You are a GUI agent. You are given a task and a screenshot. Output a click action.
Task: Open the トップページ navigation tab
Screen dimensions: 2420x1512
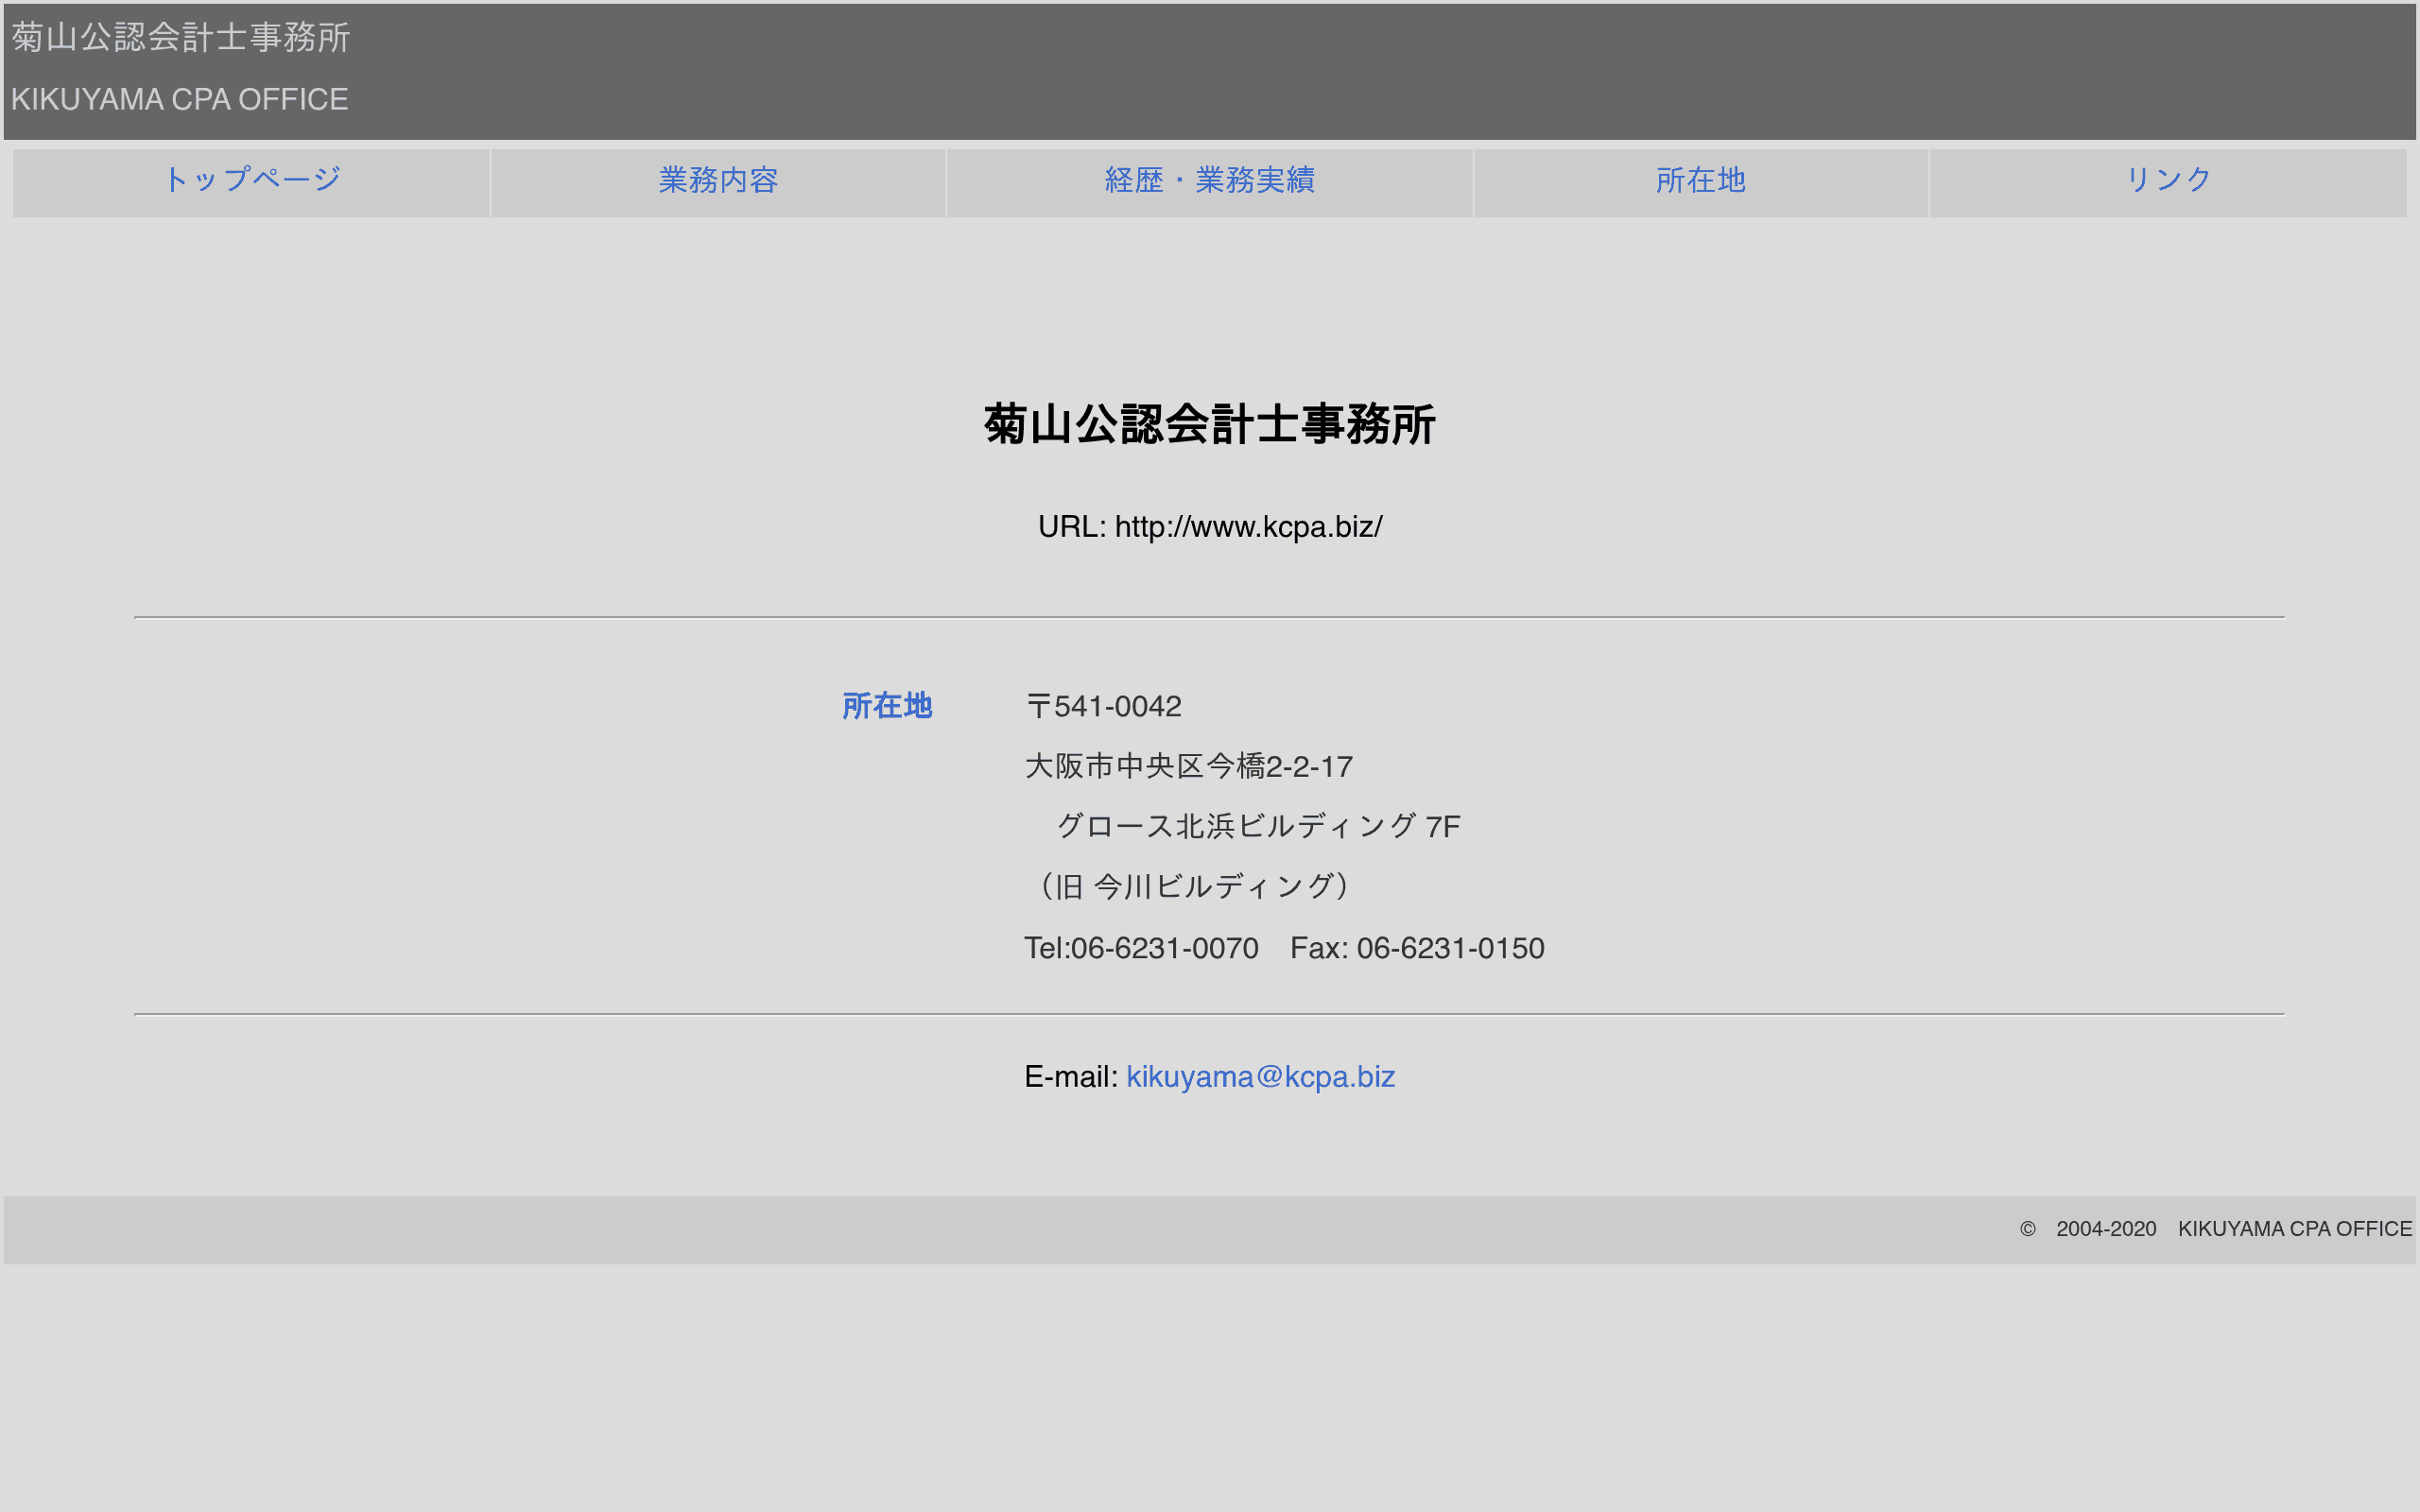click(x=253, y=181)
